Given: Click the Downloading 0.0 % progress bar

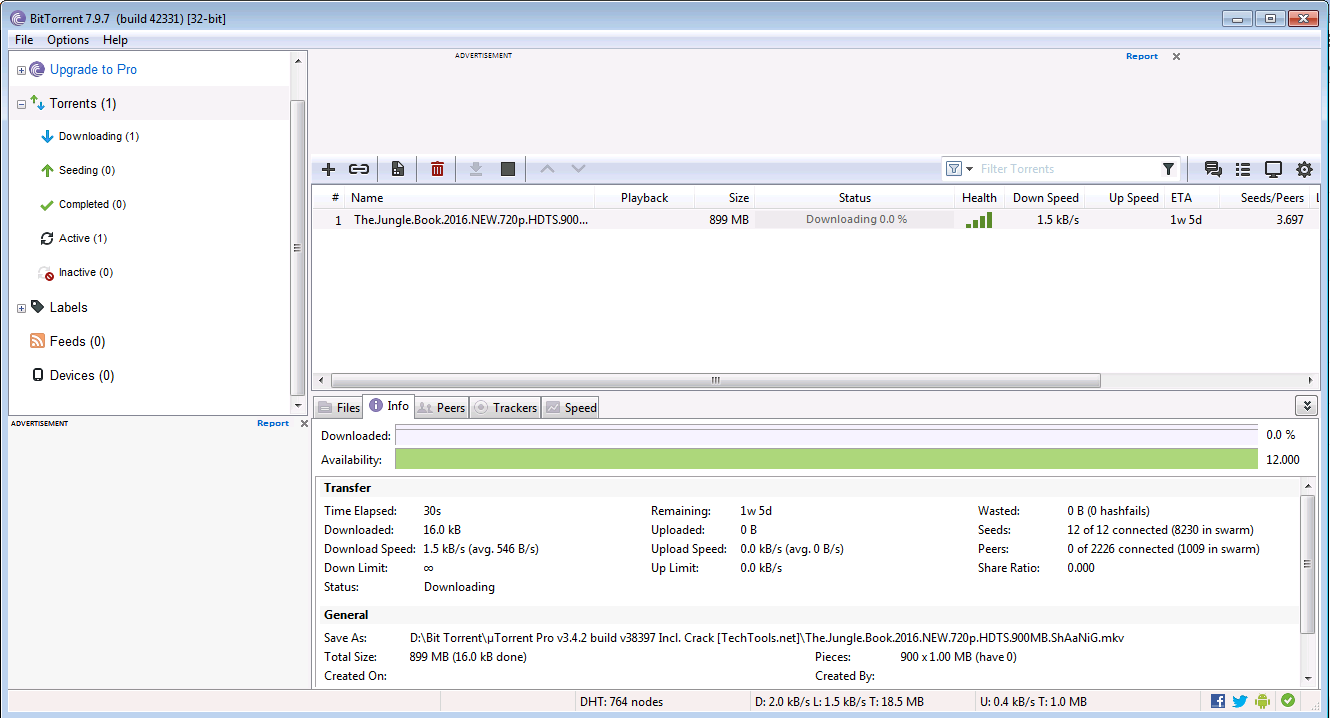Looking at the screenshot, I should pos(855,220).
